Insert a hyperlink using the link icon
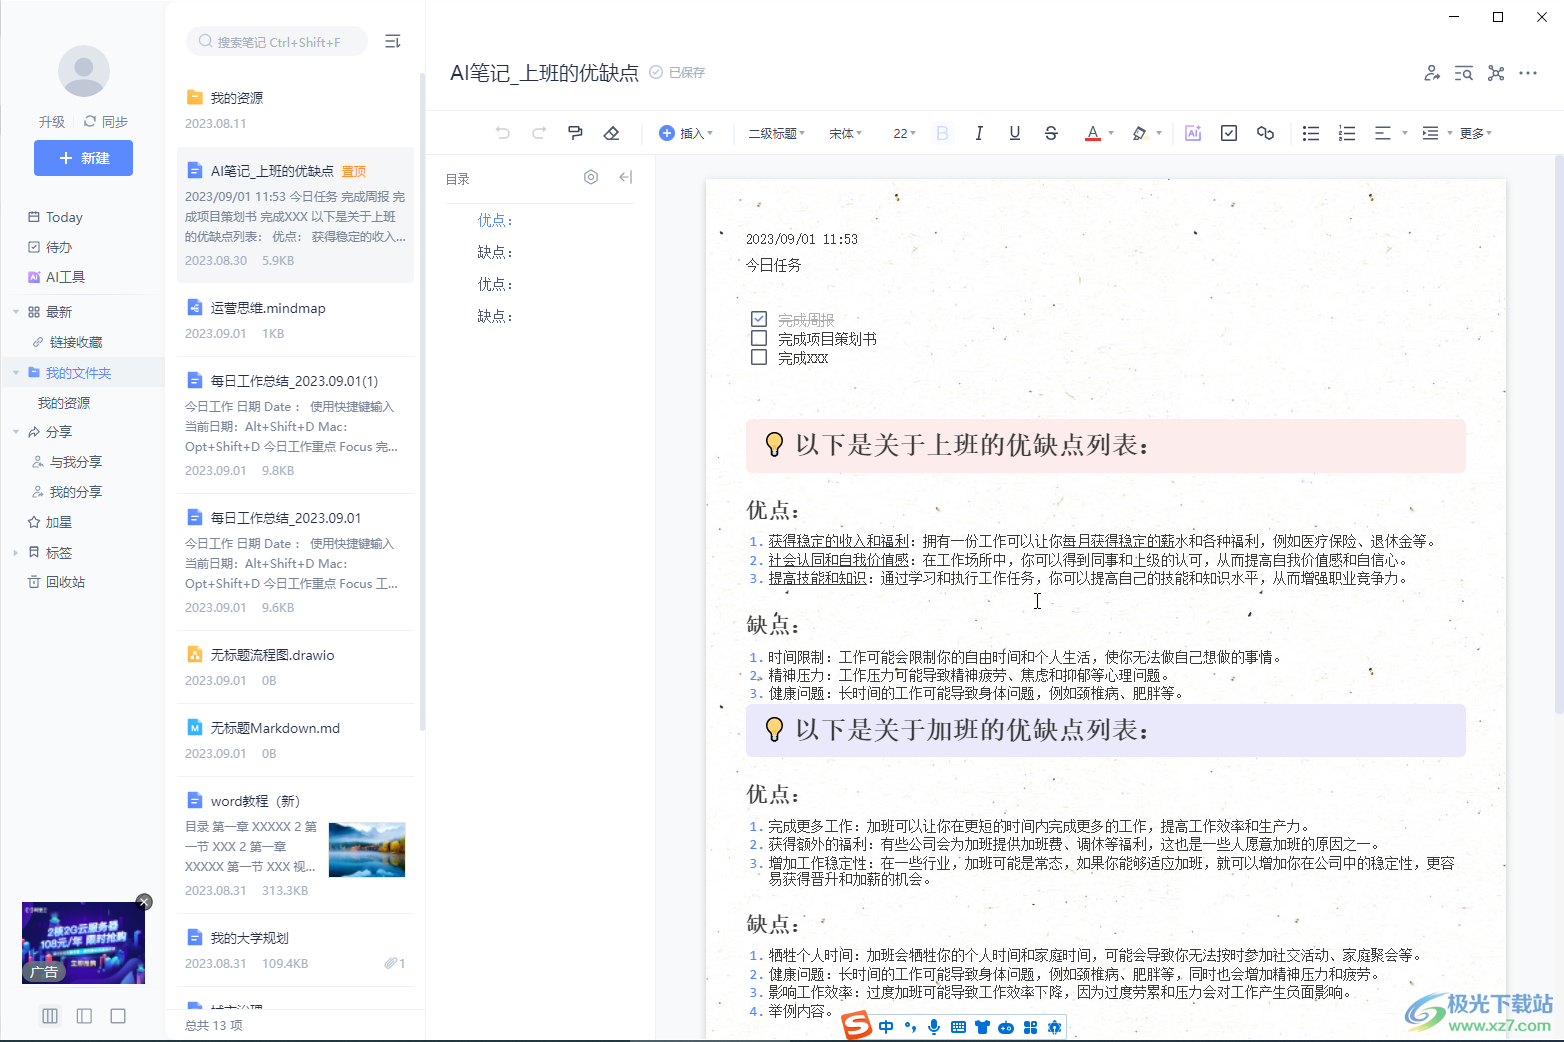Viewport: 1564px width, 1042px height. tap(1265, 133)
